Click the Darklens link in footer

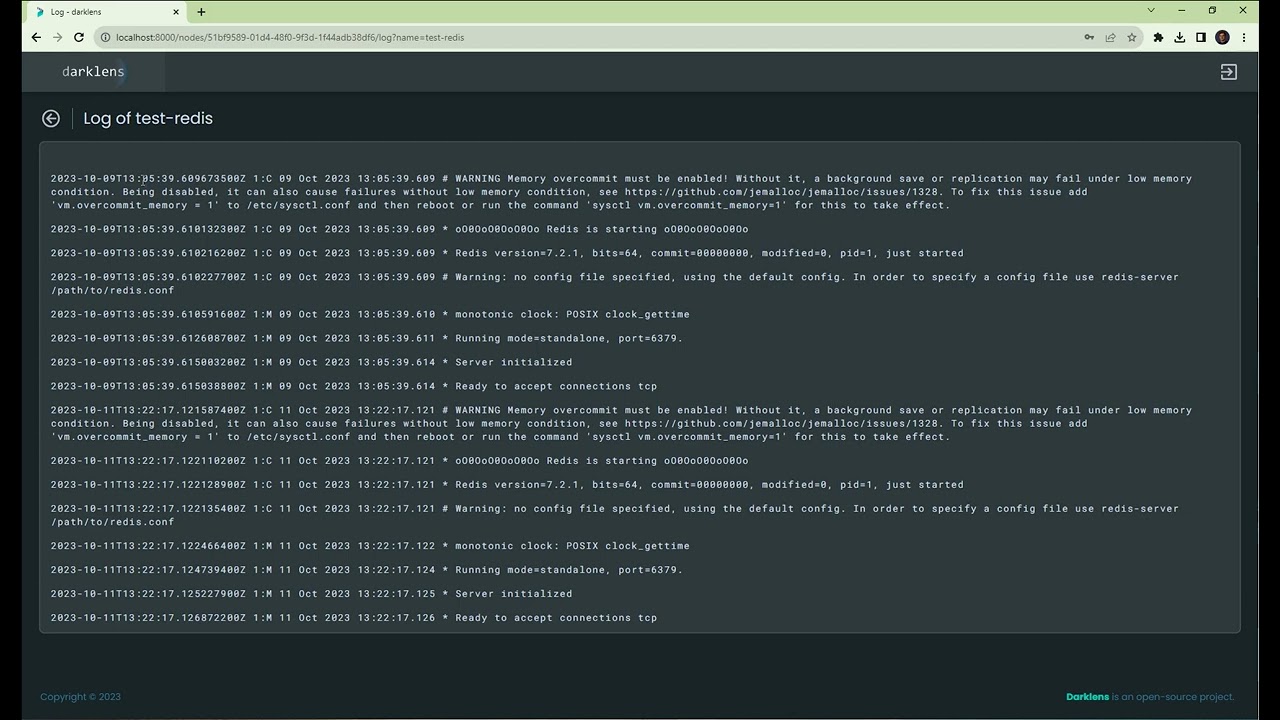click(1087, 697)
